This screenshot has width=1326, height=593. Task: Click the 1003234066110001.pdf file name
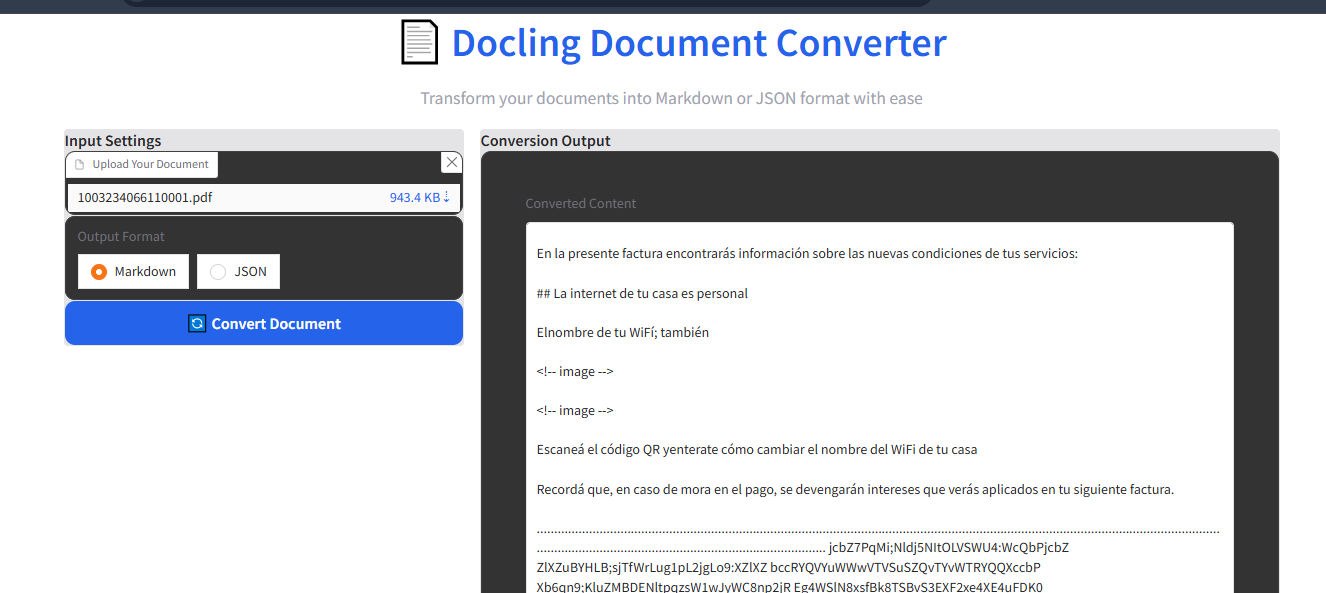(x=145, y=197)
